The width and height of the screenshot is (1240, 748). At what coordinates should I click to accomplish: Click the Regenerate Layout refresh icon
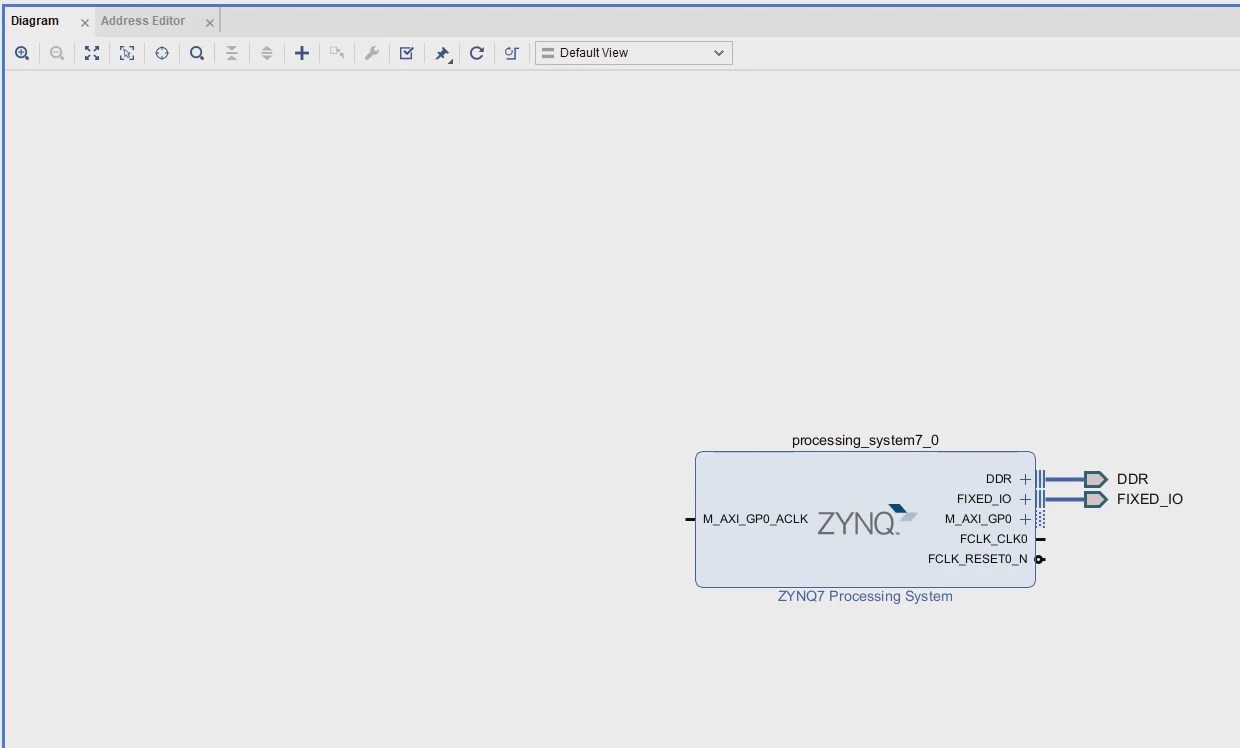coord(477,53)
